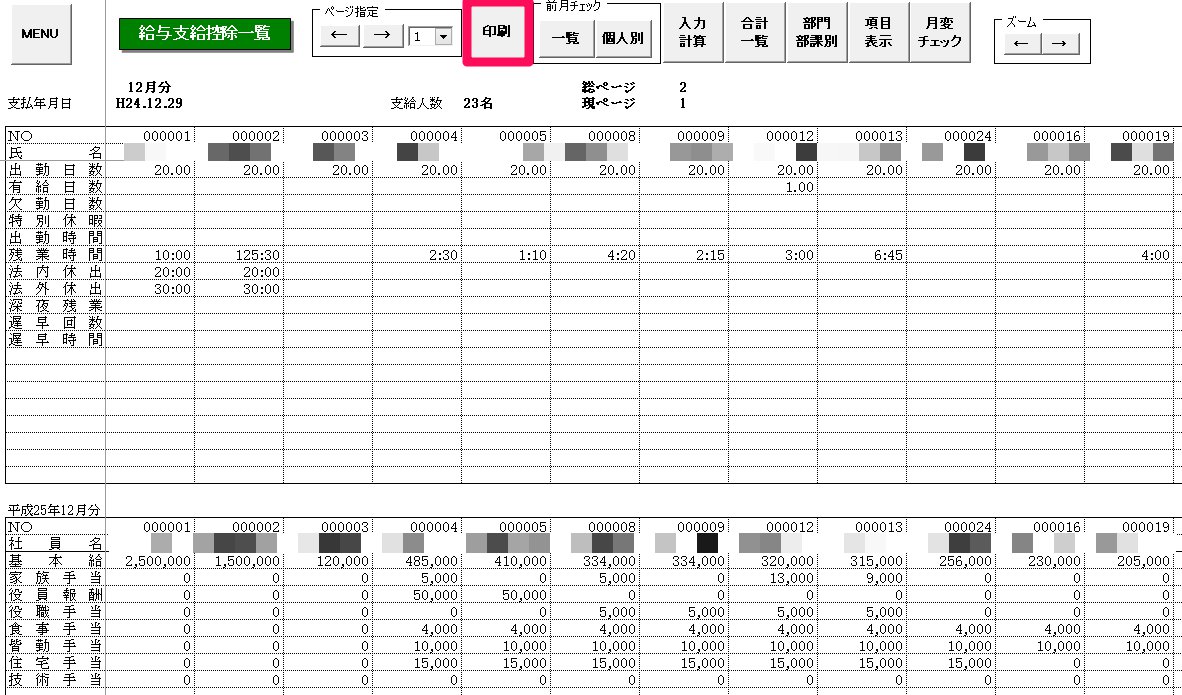Select the 1.00 paid leave cell for 000012

coord(773,188)
